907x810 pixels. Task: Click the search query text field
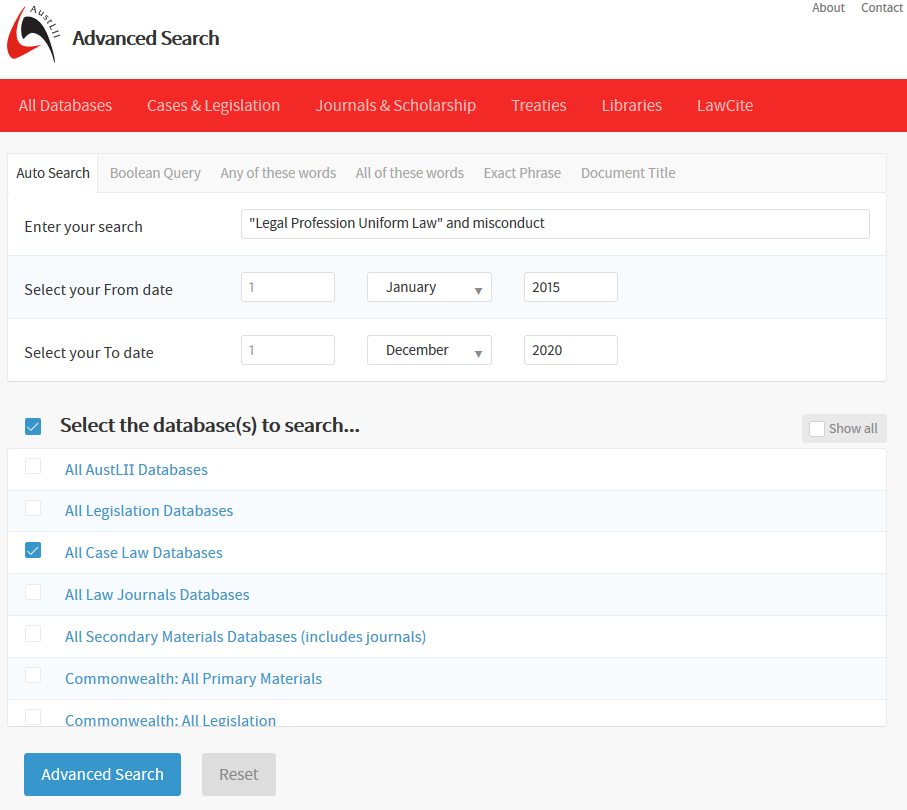(x=555, y=224)
